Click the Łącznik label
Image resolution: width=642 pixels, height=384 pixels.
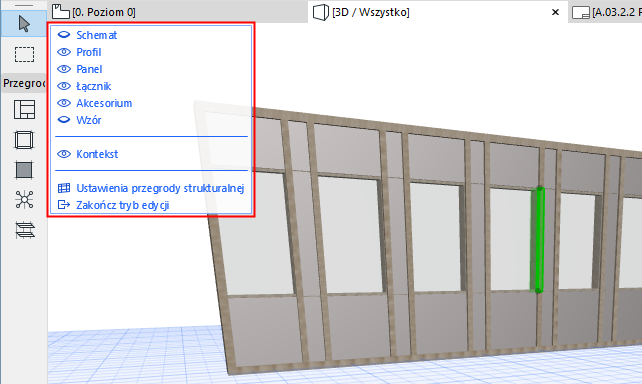point(94,86)
